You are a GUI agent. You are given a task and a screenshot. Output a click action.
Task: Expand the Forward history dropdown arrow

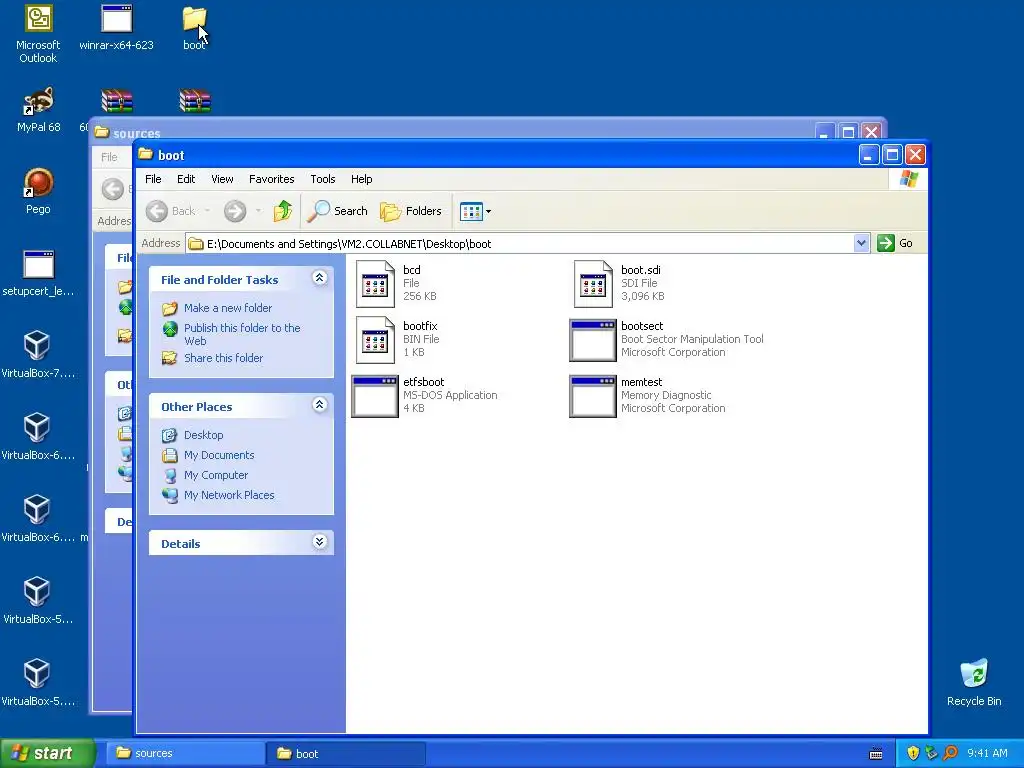tap(259, 211)
